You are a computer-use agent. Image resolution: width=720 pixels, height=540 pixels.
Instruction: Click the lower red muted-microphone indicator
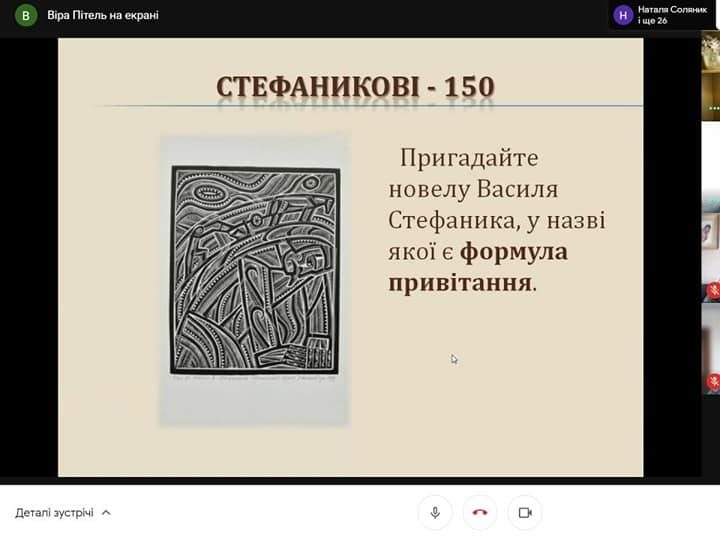[x=714, y=382]
